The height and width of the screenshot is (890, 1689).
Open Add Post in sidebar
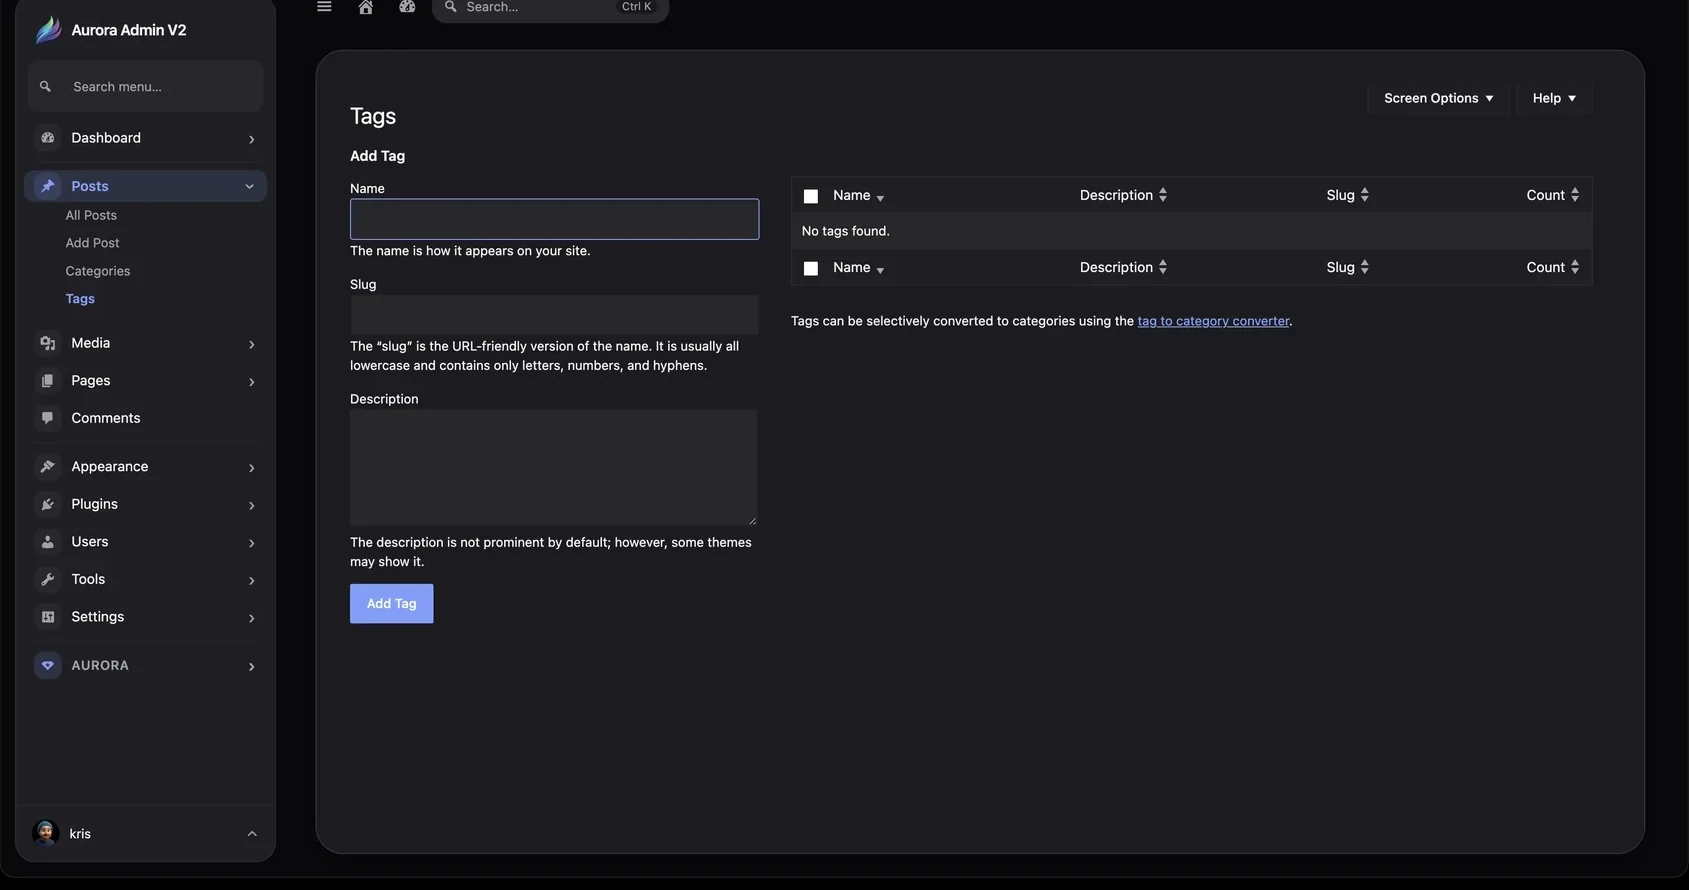click(x=92, y=243)
